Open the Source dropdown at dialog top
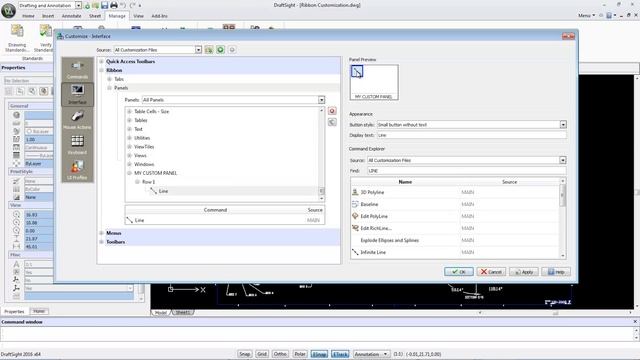 tap(198, 50)
